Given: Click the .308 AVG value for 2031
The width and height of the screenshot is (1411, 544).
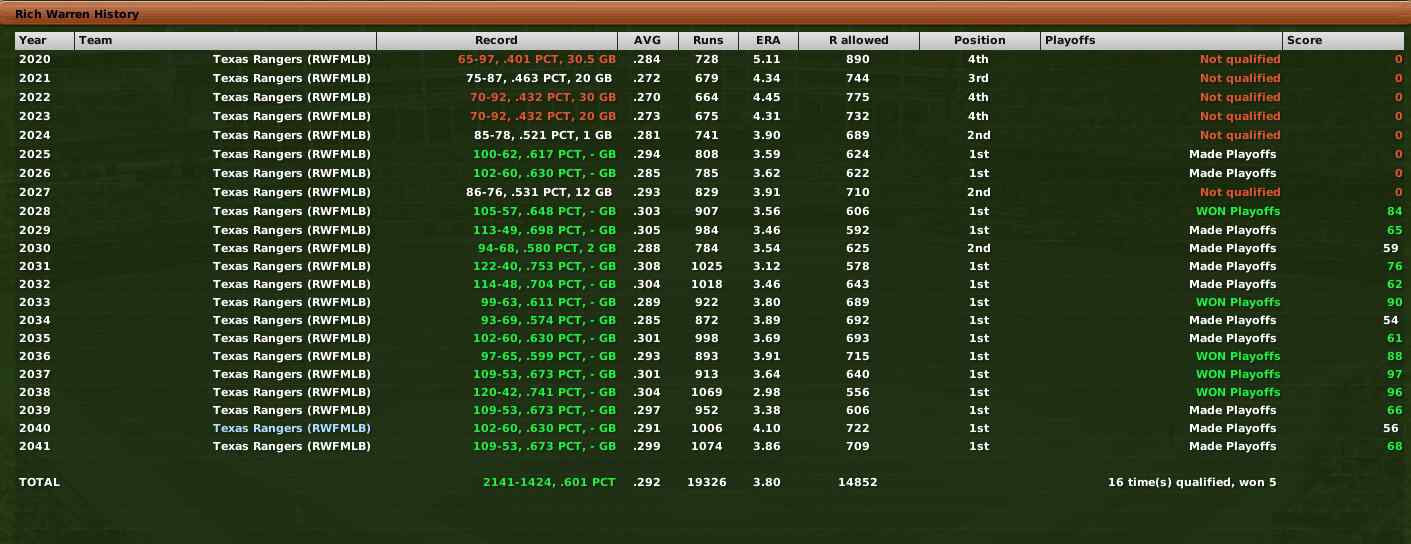Looking at the screenshot, I should click(646, 266).
